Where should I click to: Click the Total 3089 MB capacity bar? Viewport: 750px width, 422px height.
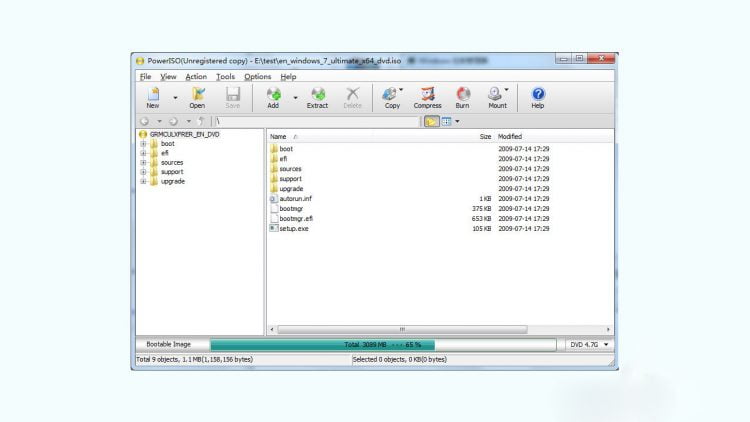click(383, 344)
